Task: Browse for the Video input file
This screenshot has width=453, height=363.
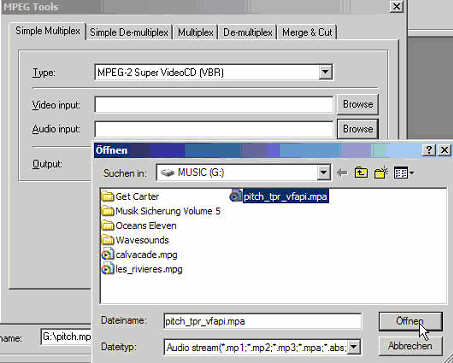Action: [x=358, y=104]
